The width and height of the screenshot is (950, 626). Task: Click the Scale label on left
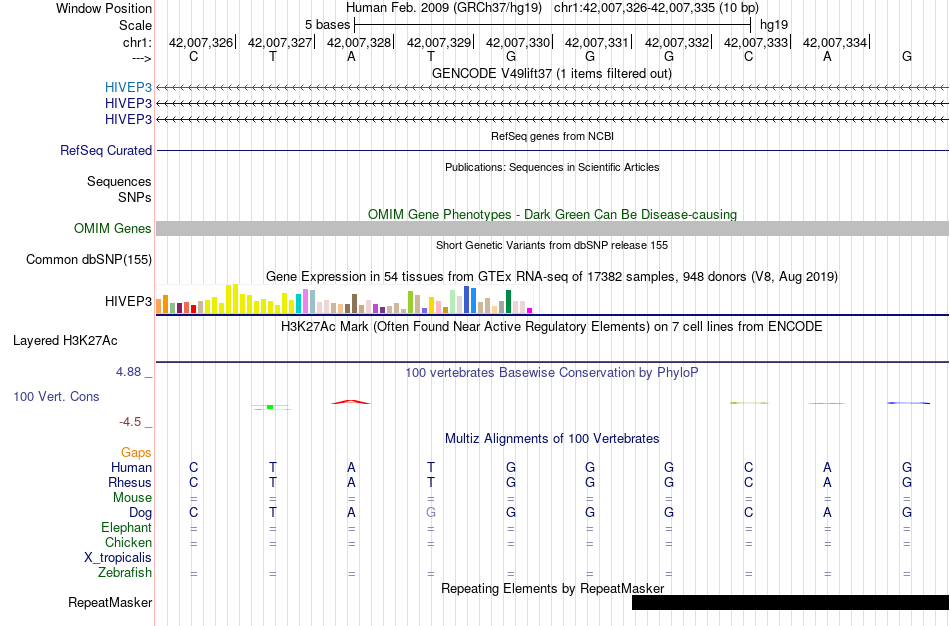(x=135, y=25)
